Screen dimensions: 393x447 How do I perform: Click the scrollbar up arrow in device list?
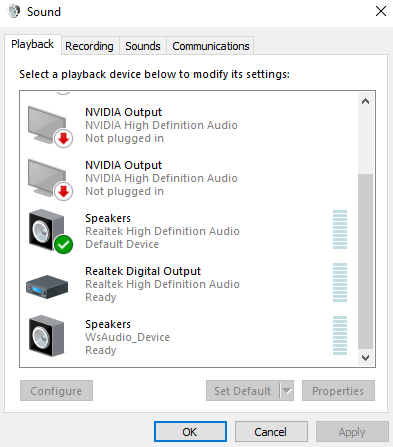coord(365,101)
